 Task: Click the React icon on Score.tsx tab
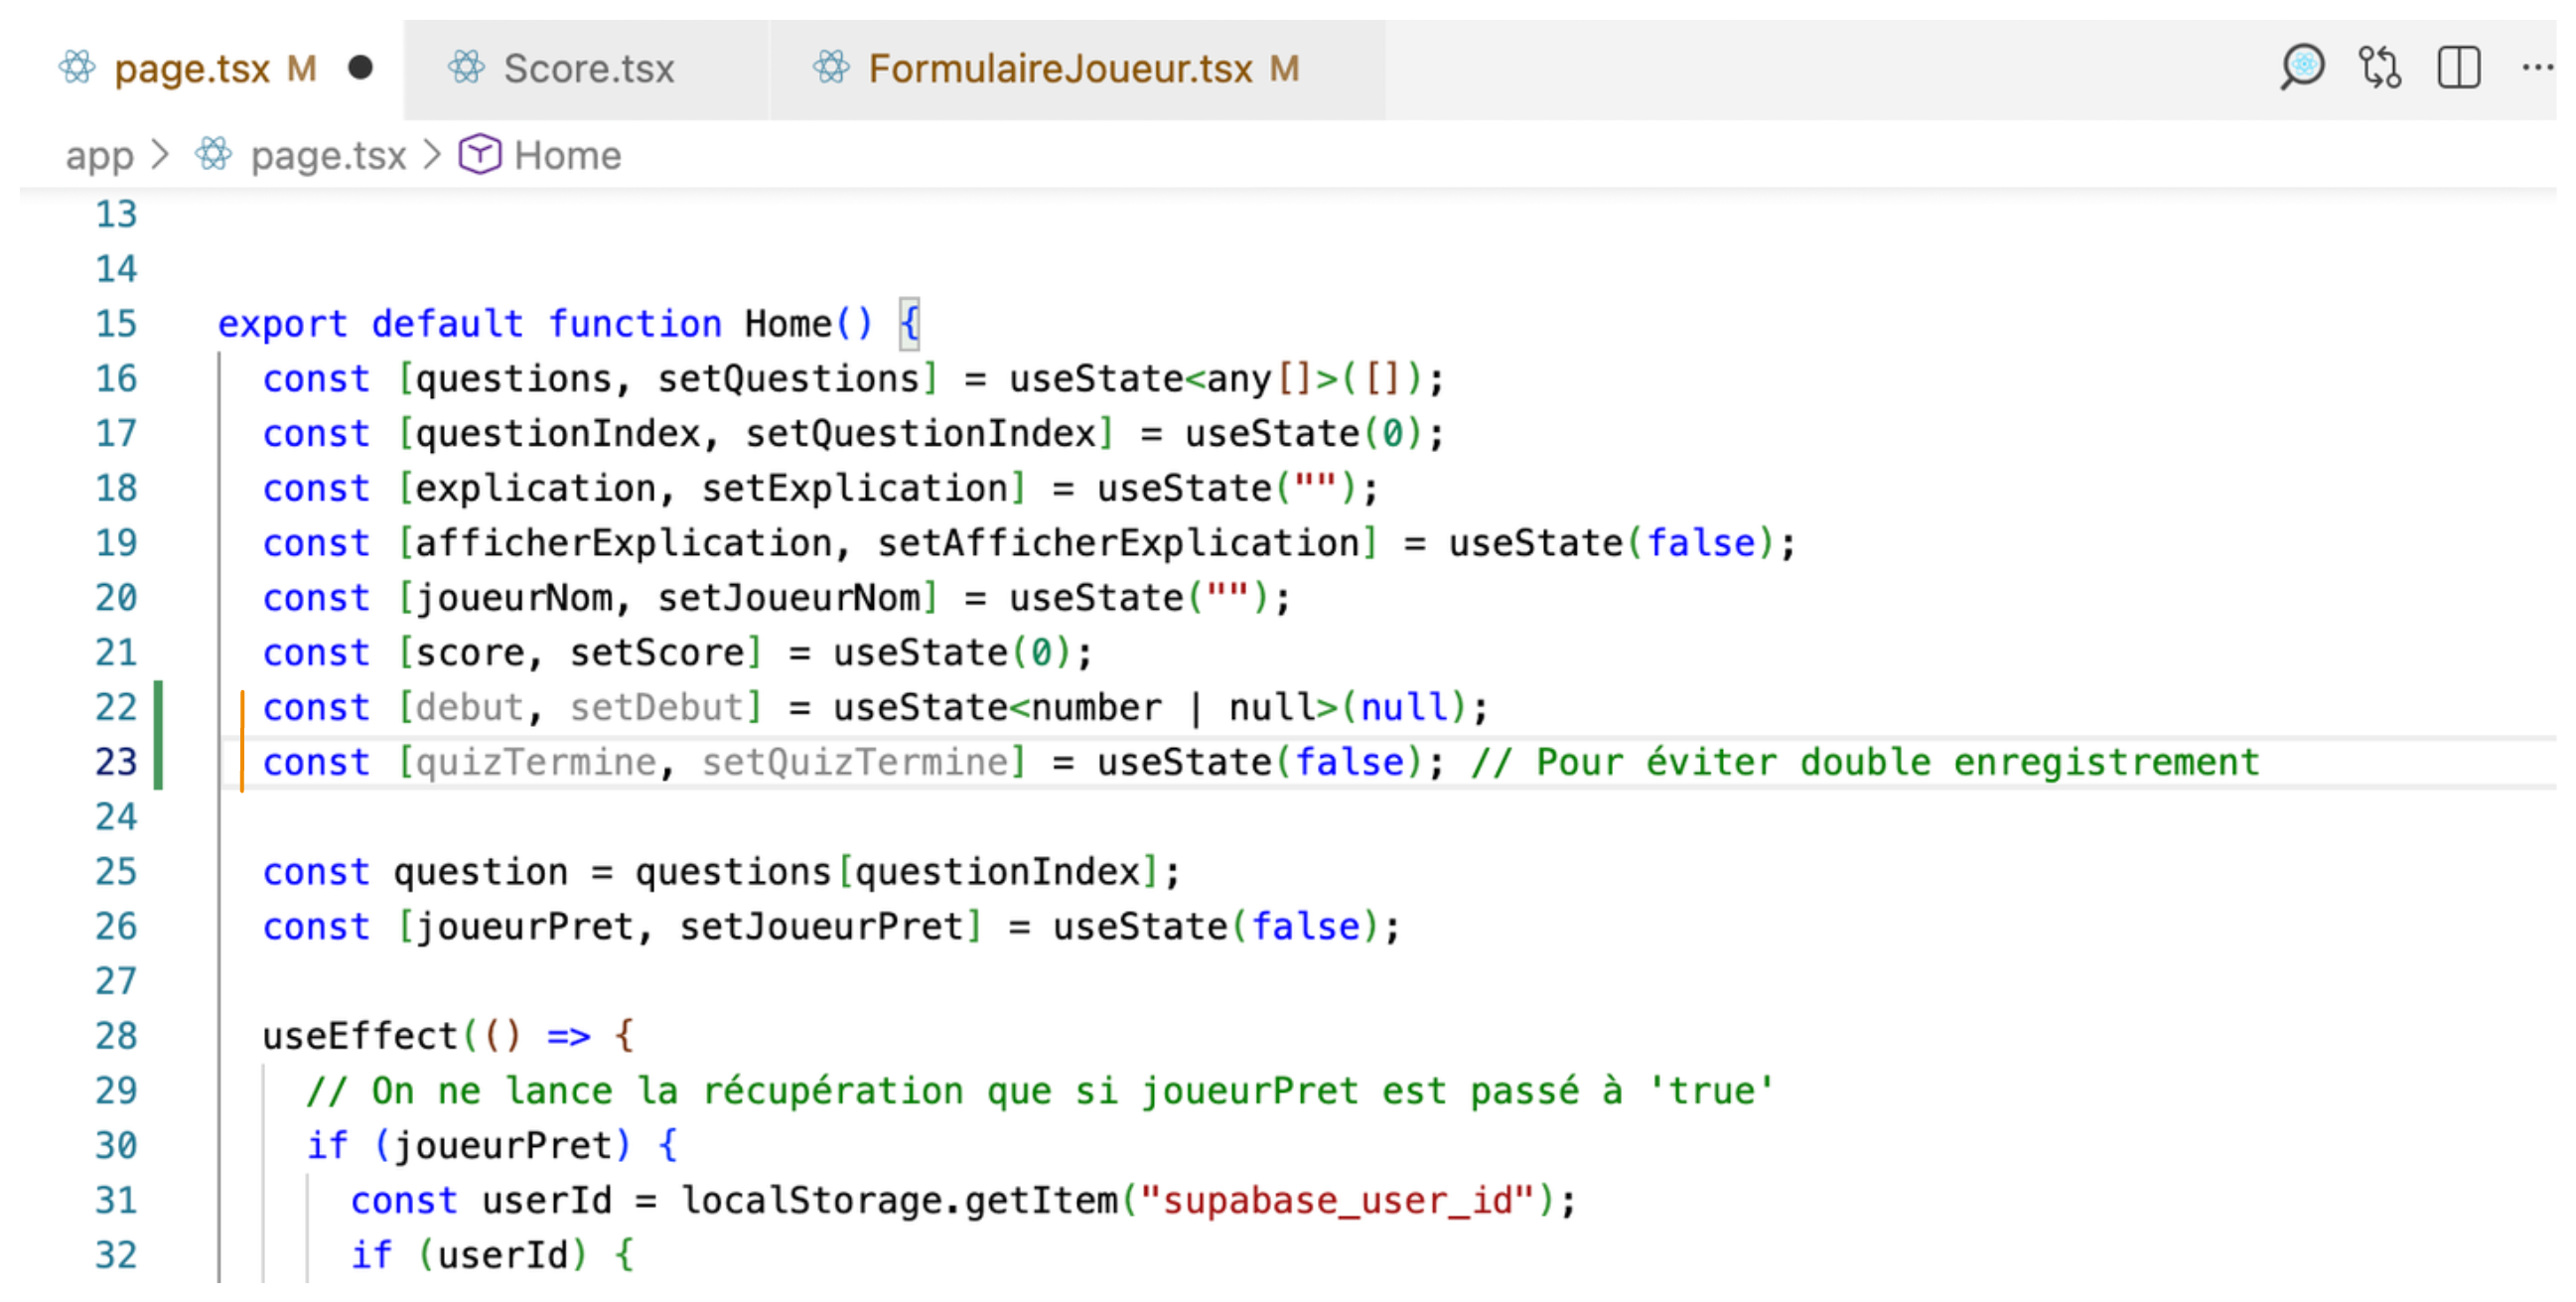[x=466, y=68]
